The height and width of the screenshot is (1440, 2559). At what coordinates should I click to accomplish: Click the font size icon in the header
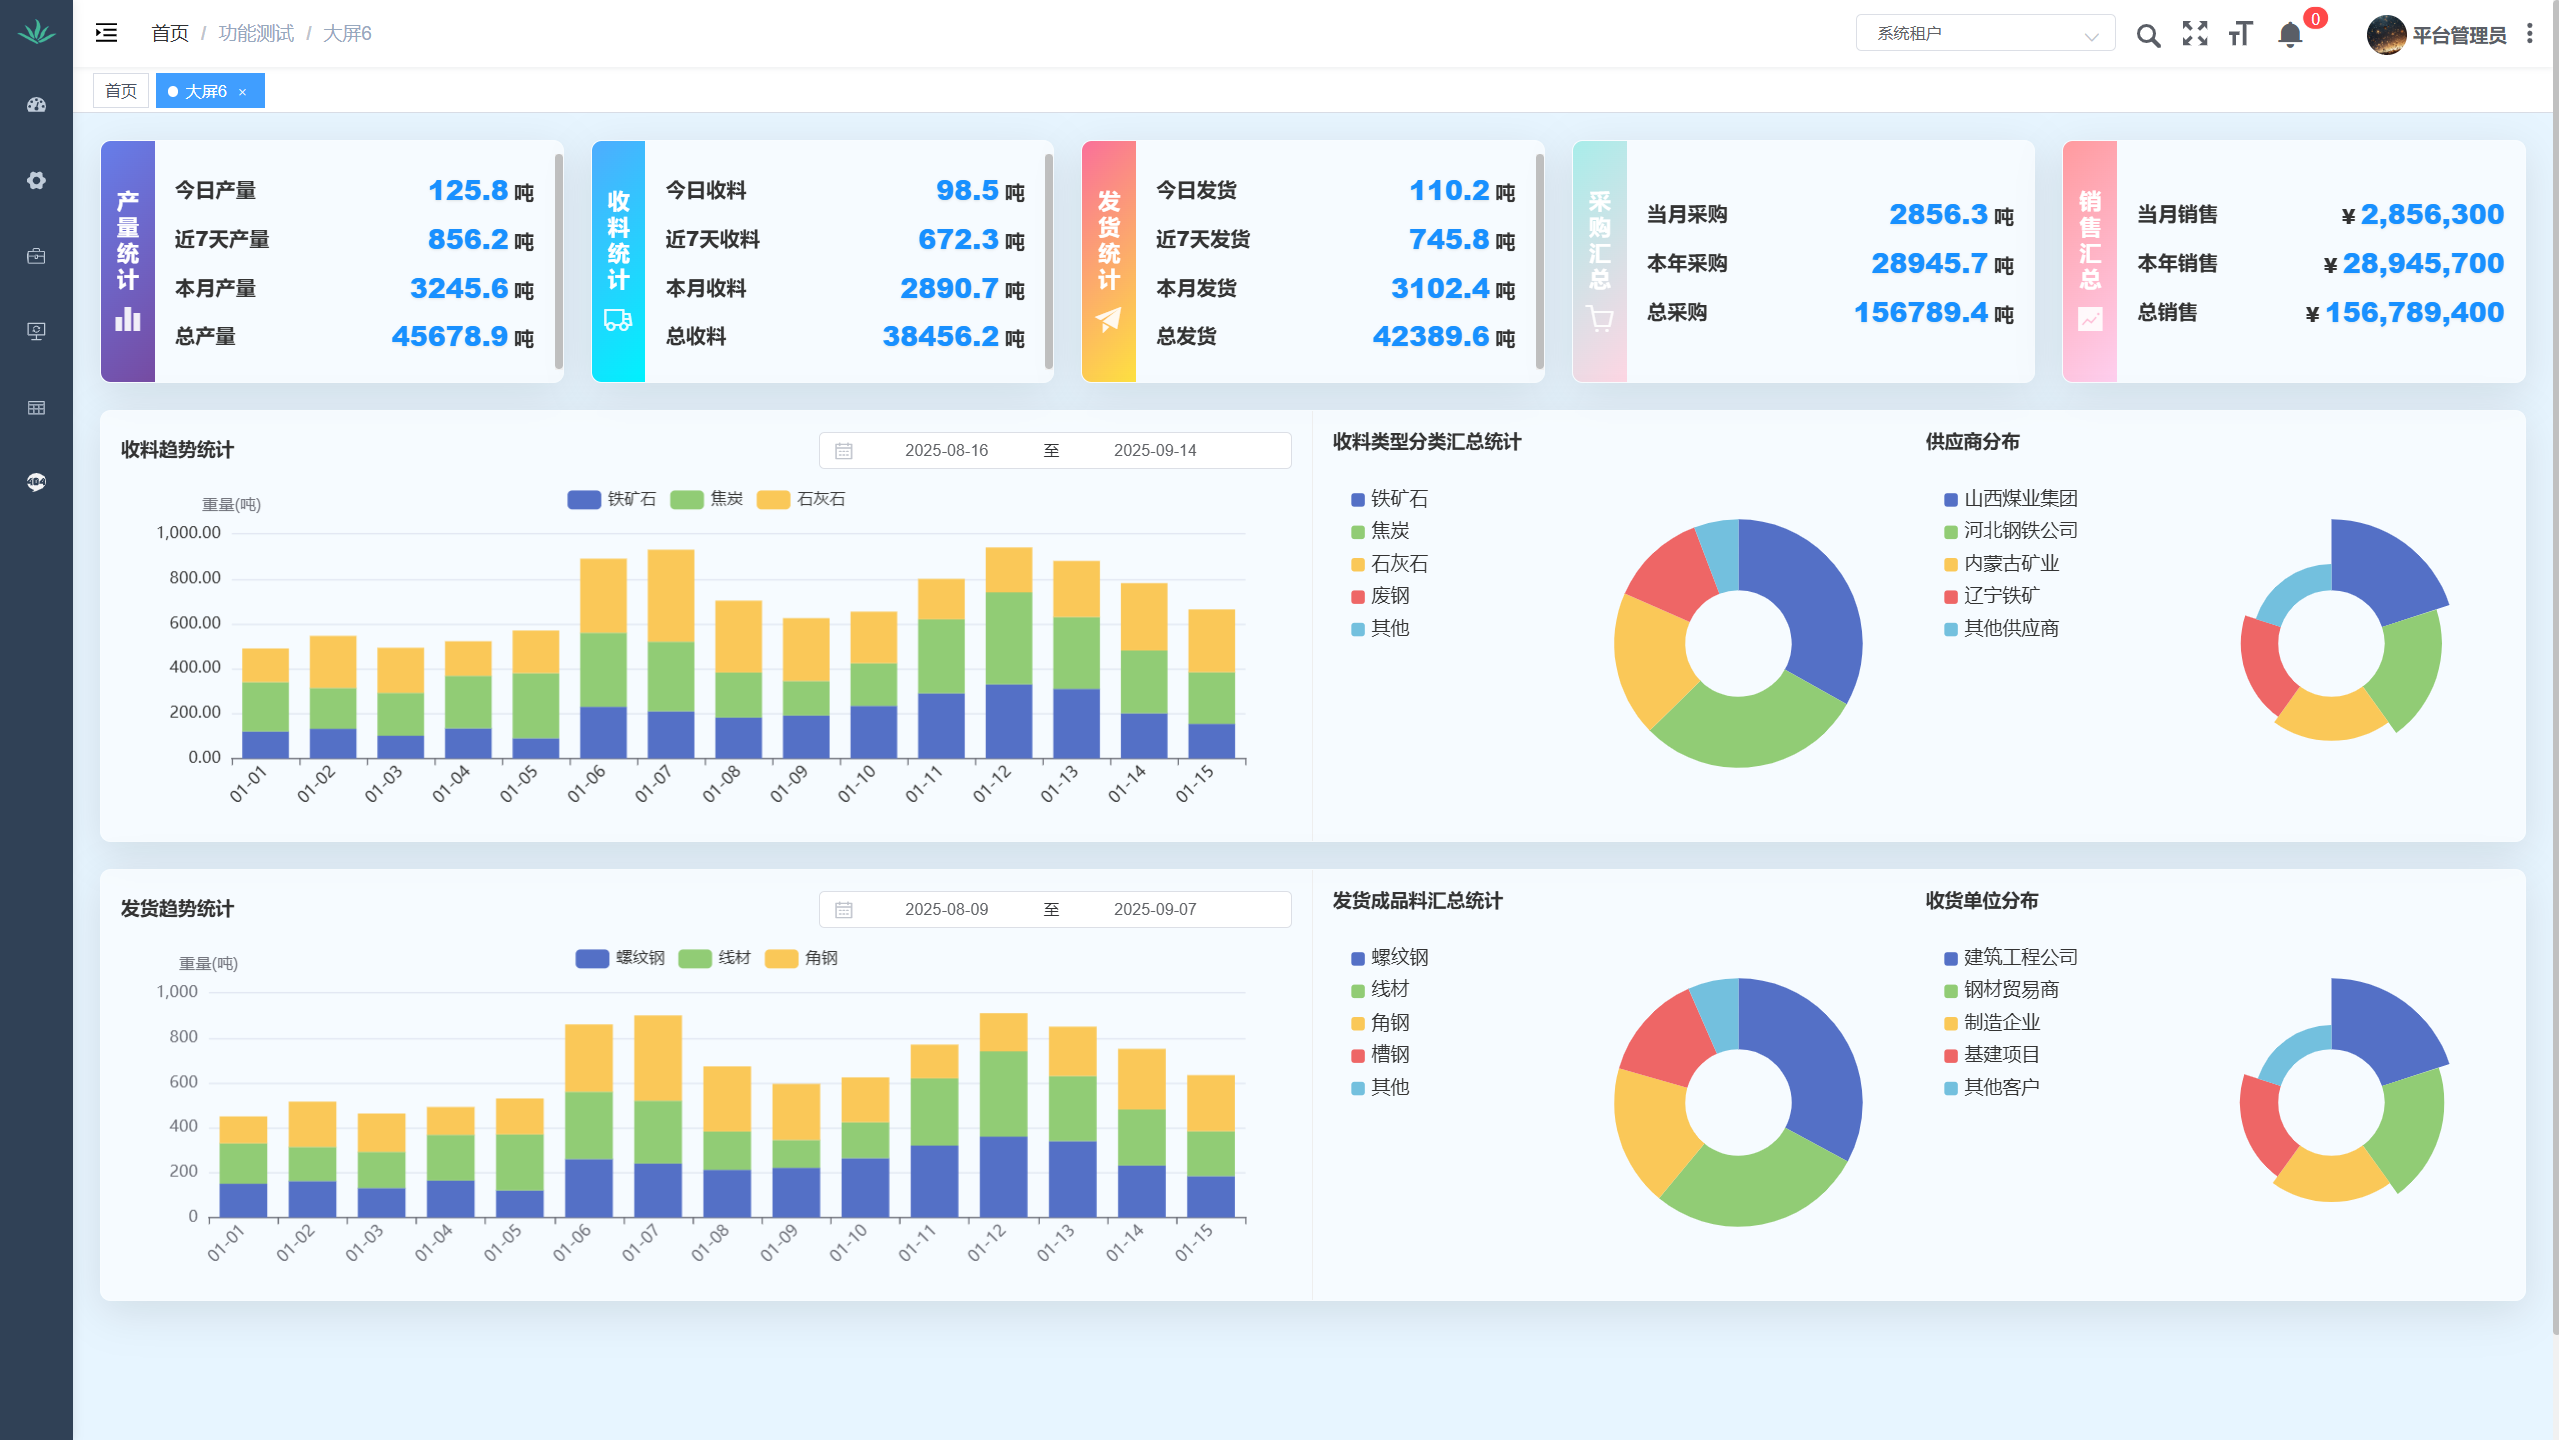point(2241,34)
